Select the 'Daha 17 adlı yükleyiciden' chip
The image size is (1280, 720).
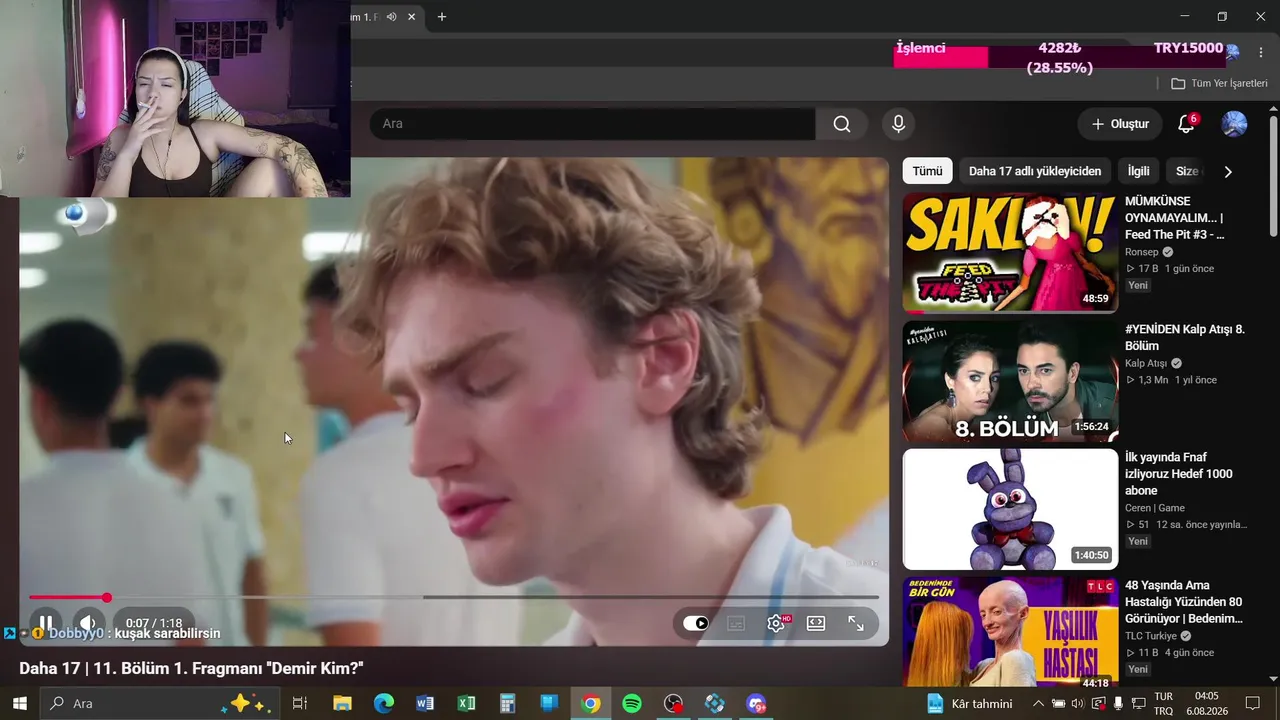(x=1035, y=171)
